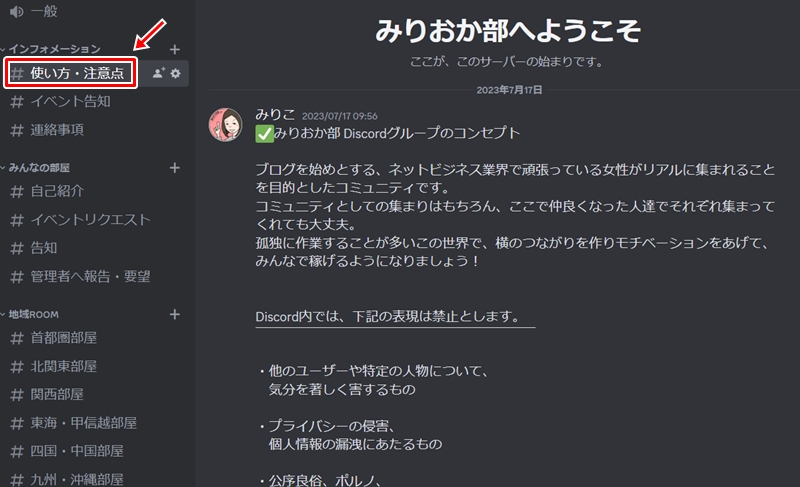Screen dimensions: 800x487
Task: Click the hash icon beside 告知
Action: pos(17,249)
